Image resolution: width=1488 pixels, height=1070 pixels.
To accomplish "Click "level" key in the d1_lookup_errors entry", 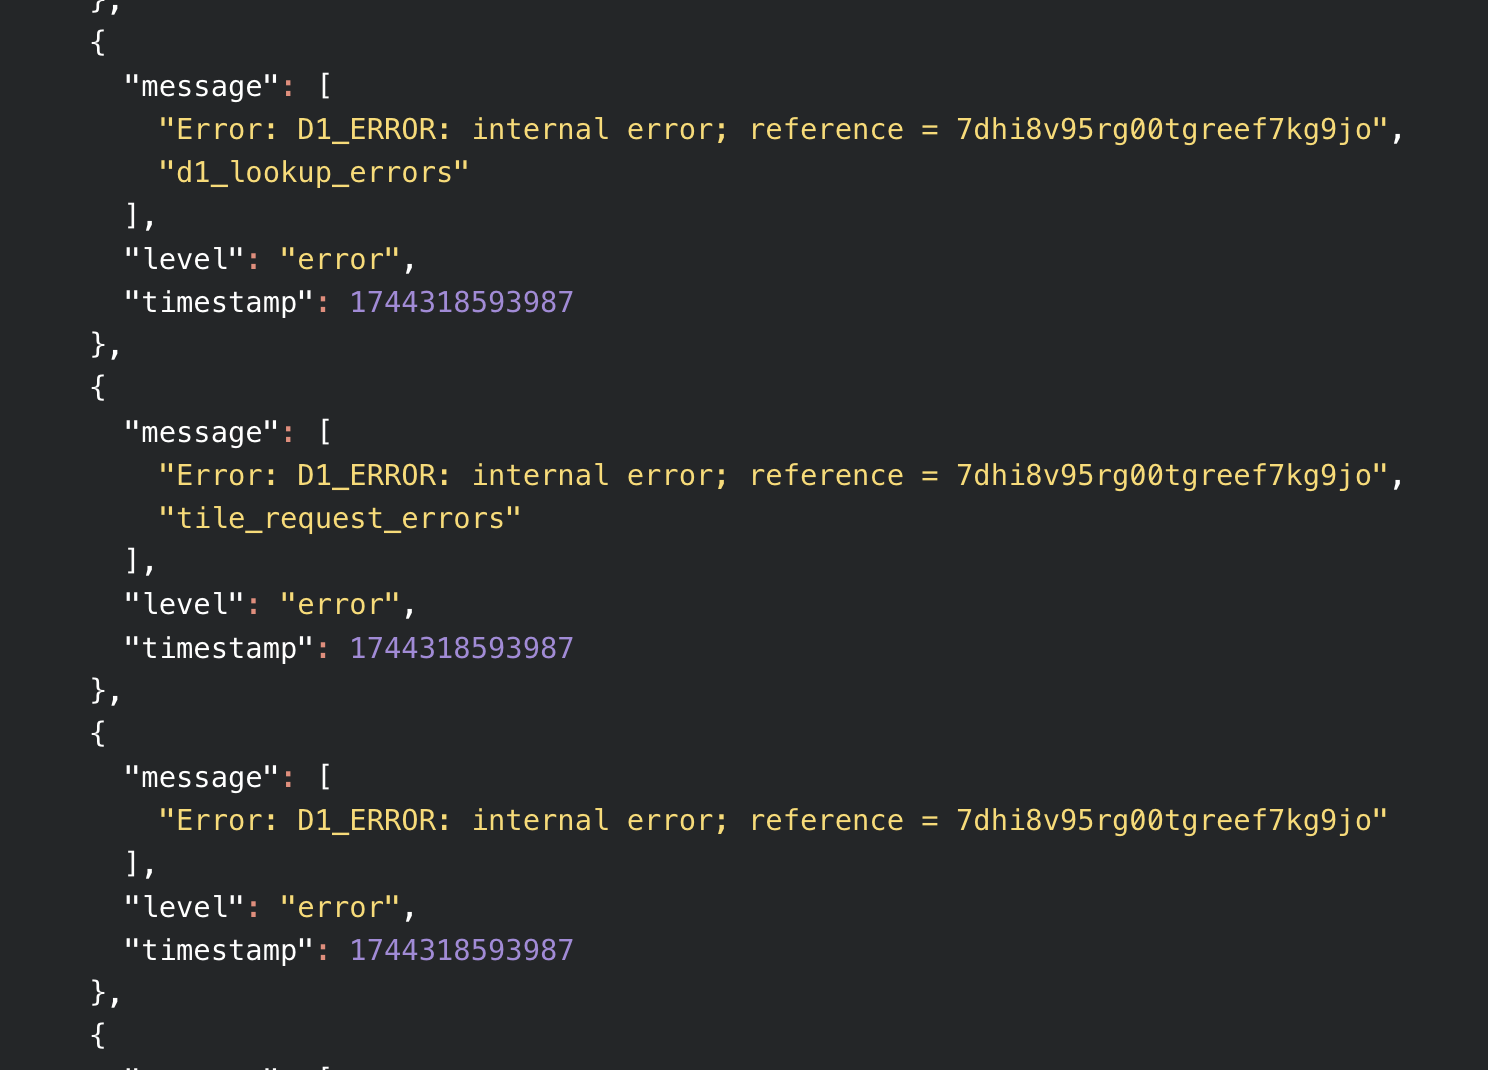I will pos(184,259).
